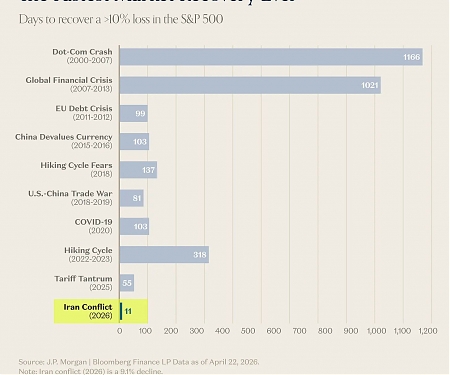Screen dimensions: 450x375
Task: Click the Global Financial Crisis bar 1021
Action: [250, 85]
